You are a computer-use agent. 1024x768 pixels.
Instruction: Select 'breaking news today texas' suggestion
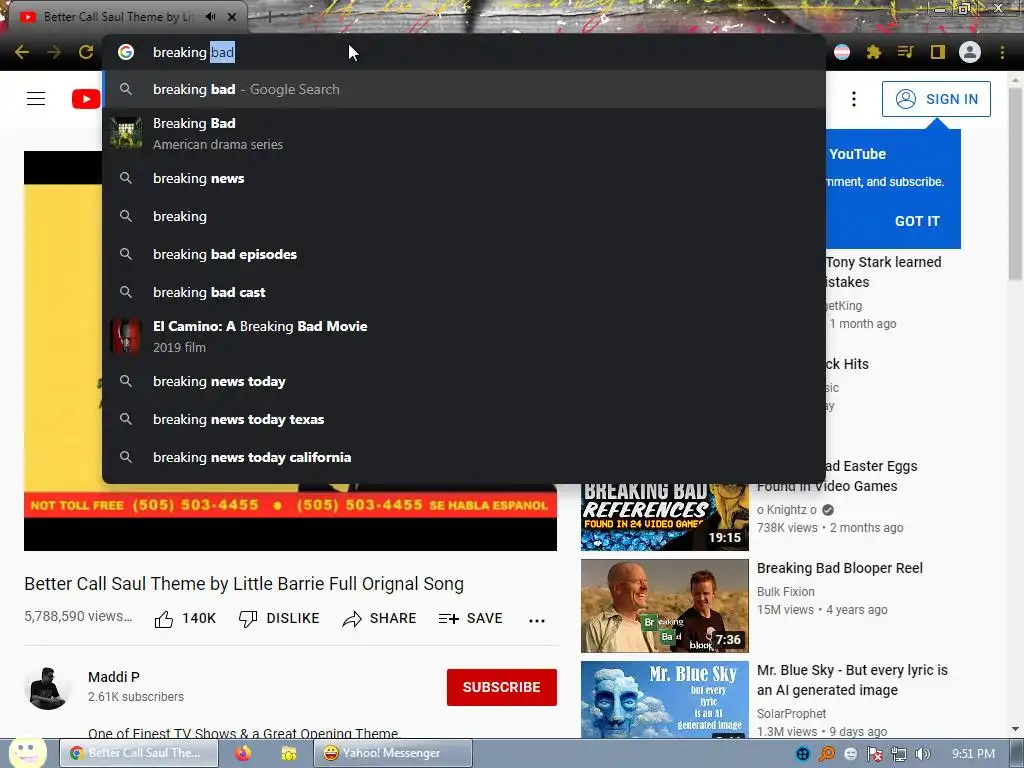click(464, 419)
